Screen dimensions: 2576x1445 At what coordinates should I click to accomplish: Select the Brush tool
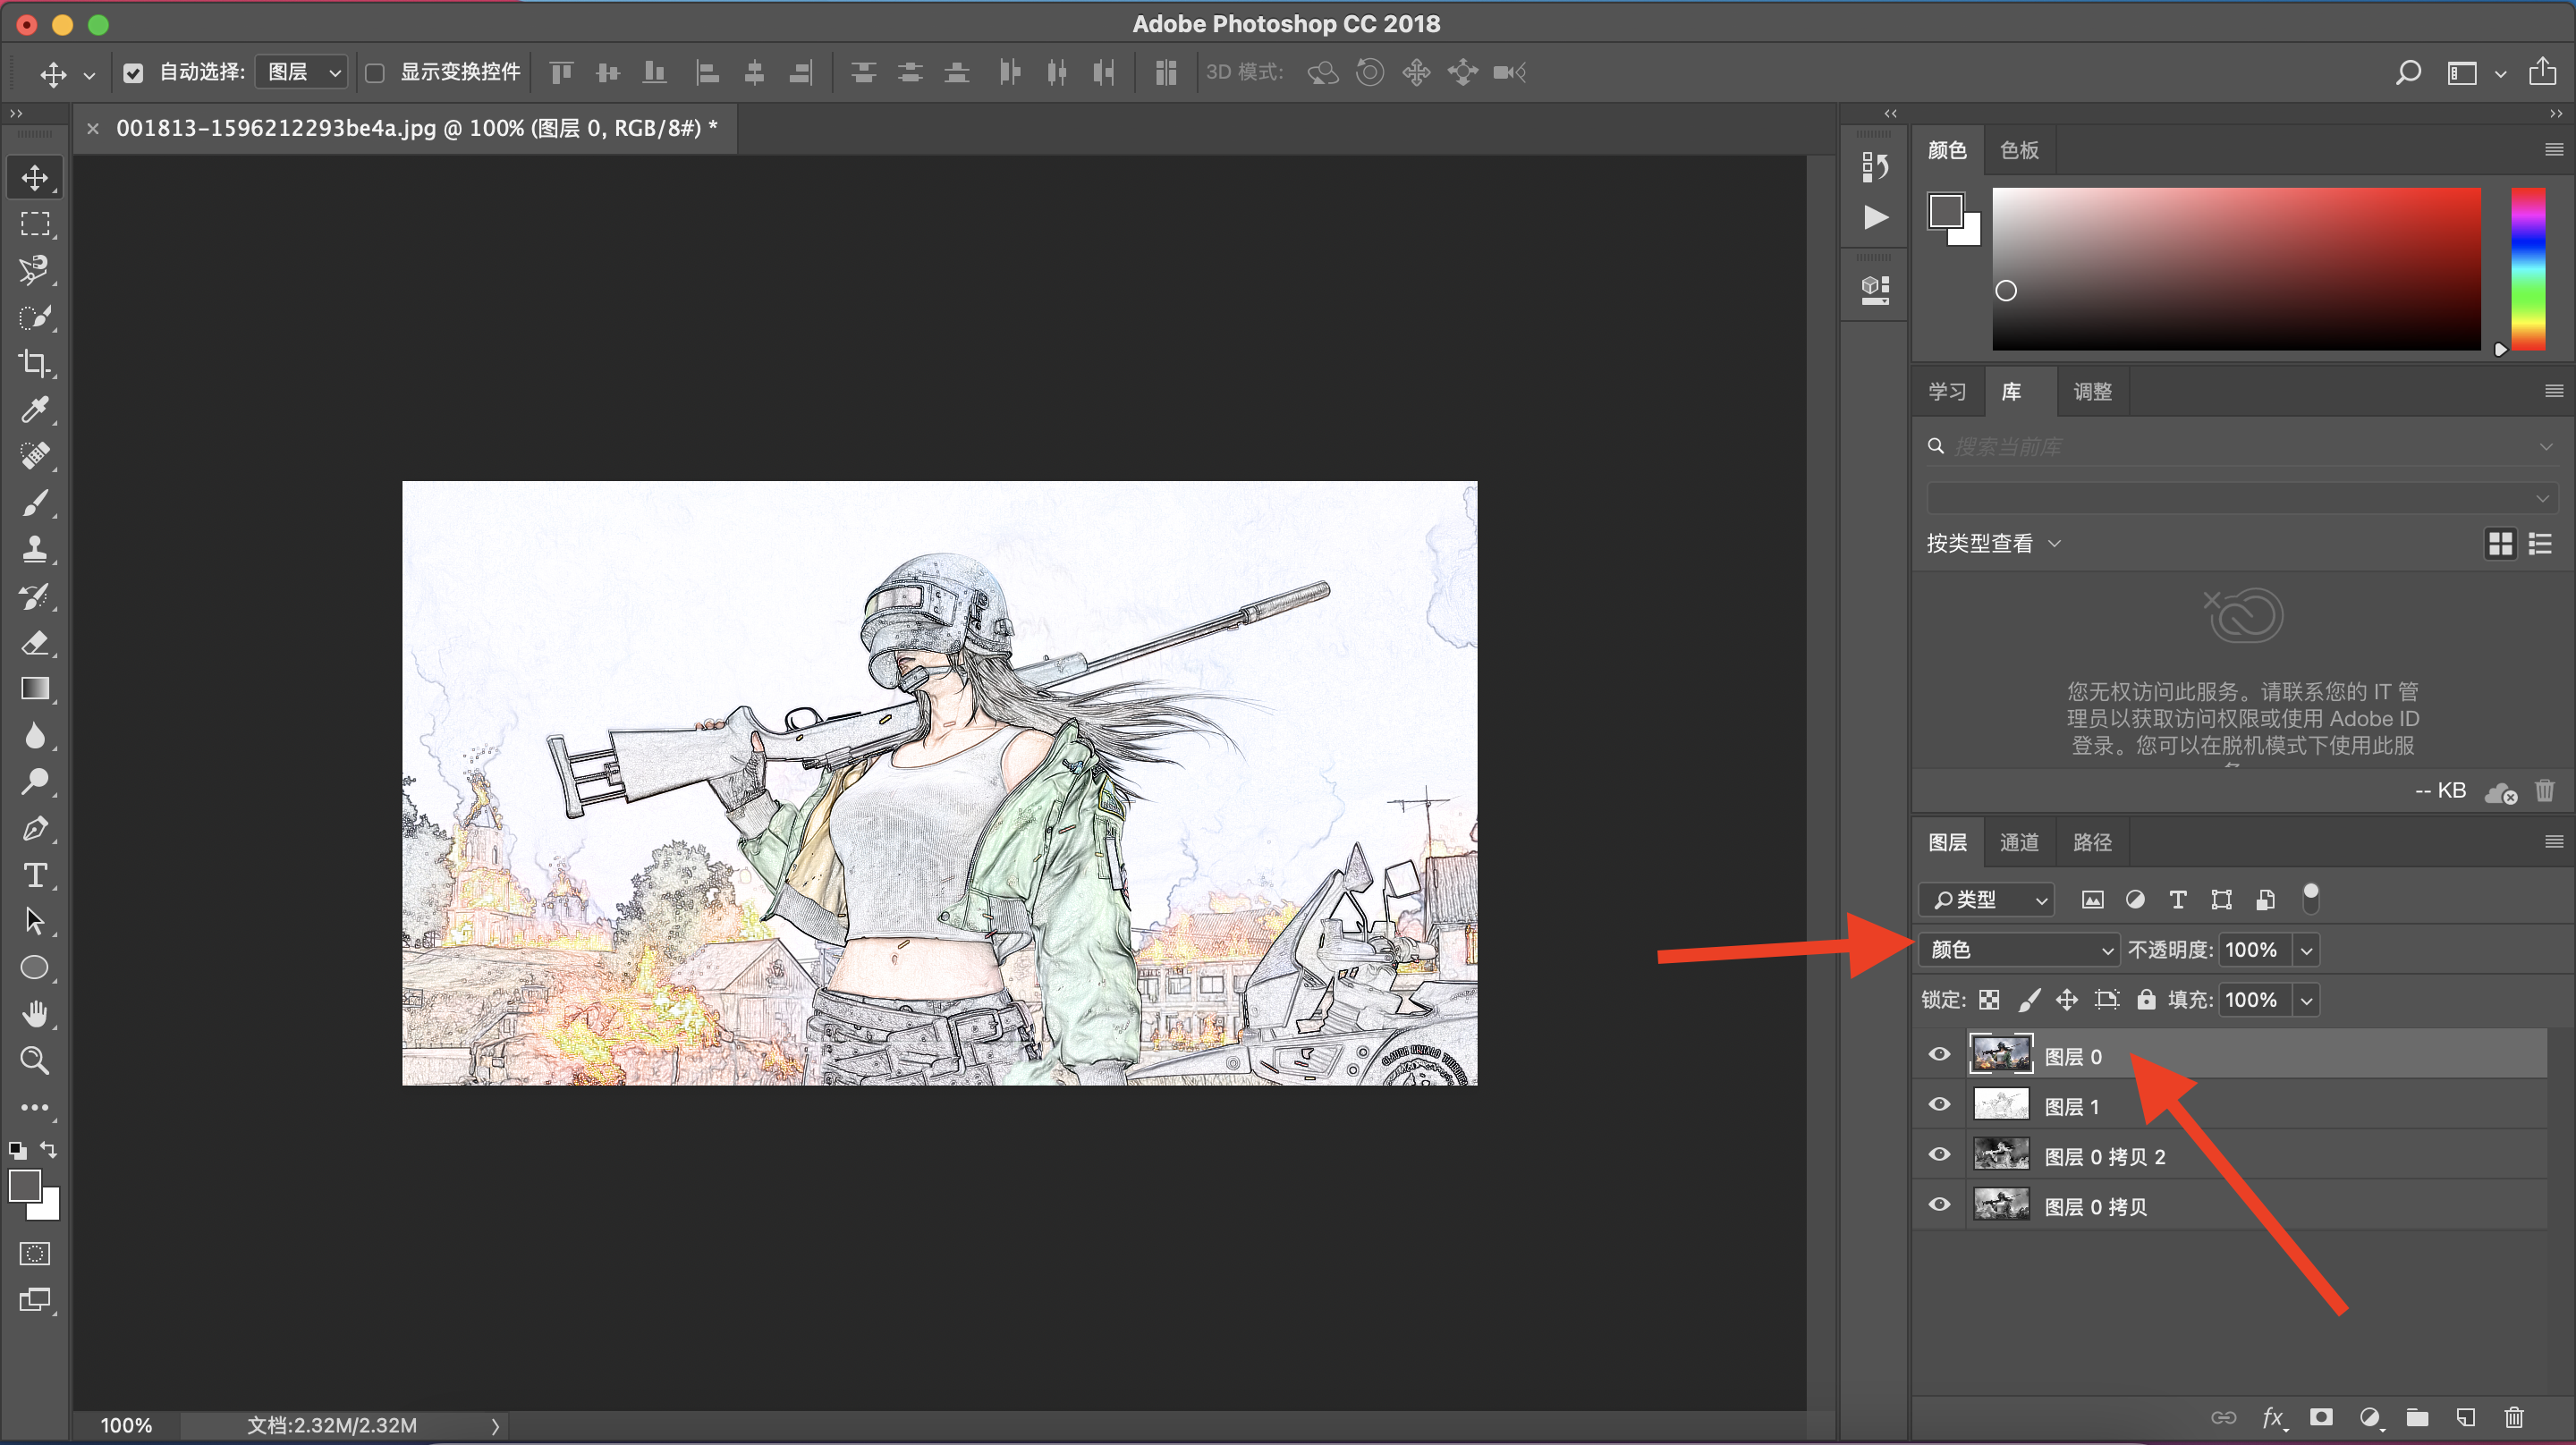click(35, 502)
